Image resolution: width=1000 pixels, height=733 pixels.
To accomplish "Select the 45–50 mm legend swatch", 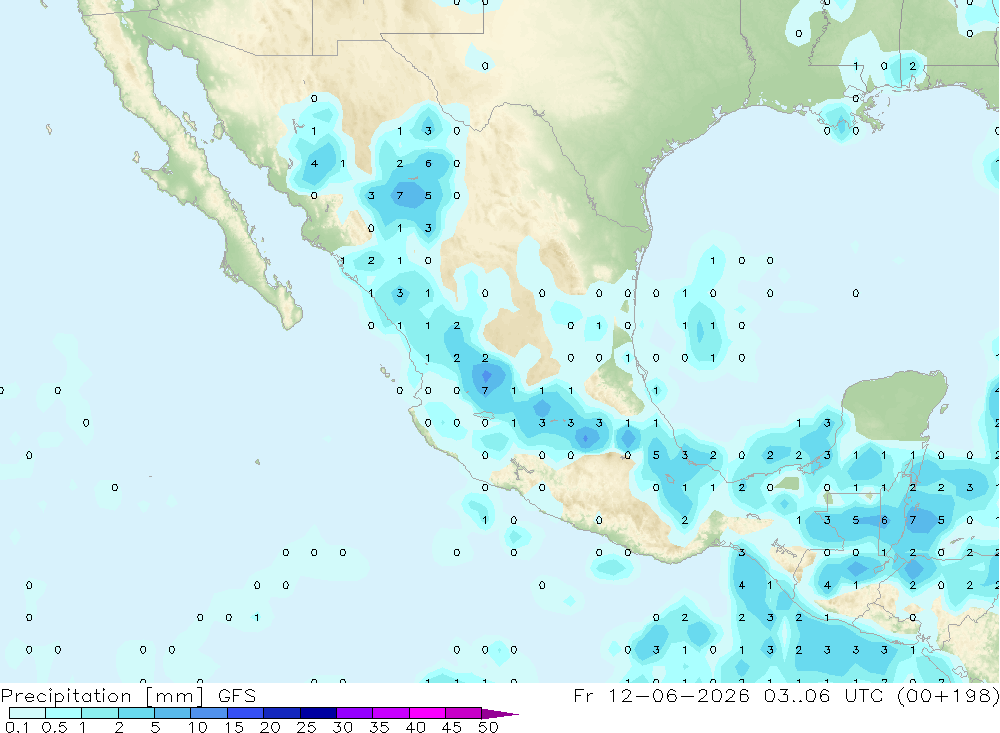I will pyautogui.click(x=463, y=713).
